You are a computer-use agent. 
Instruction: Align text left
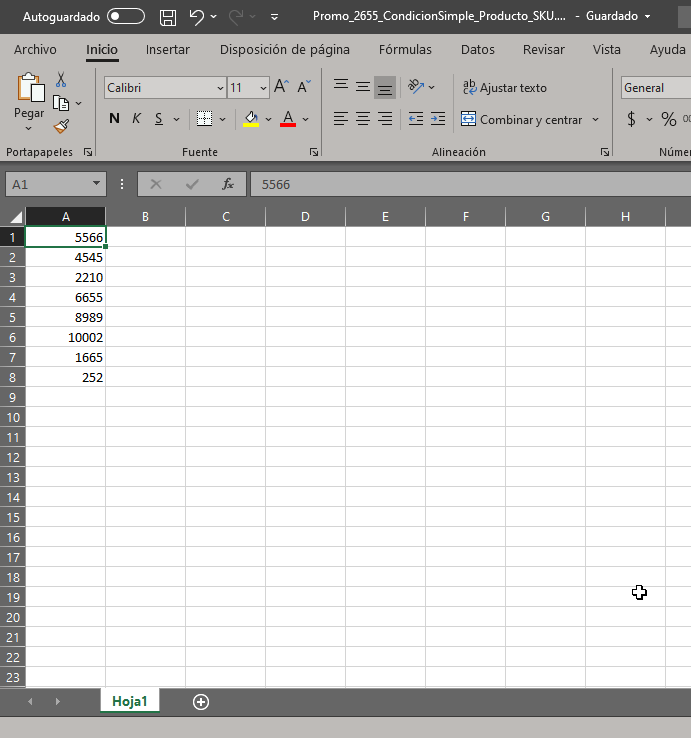(x=341, y=119)
